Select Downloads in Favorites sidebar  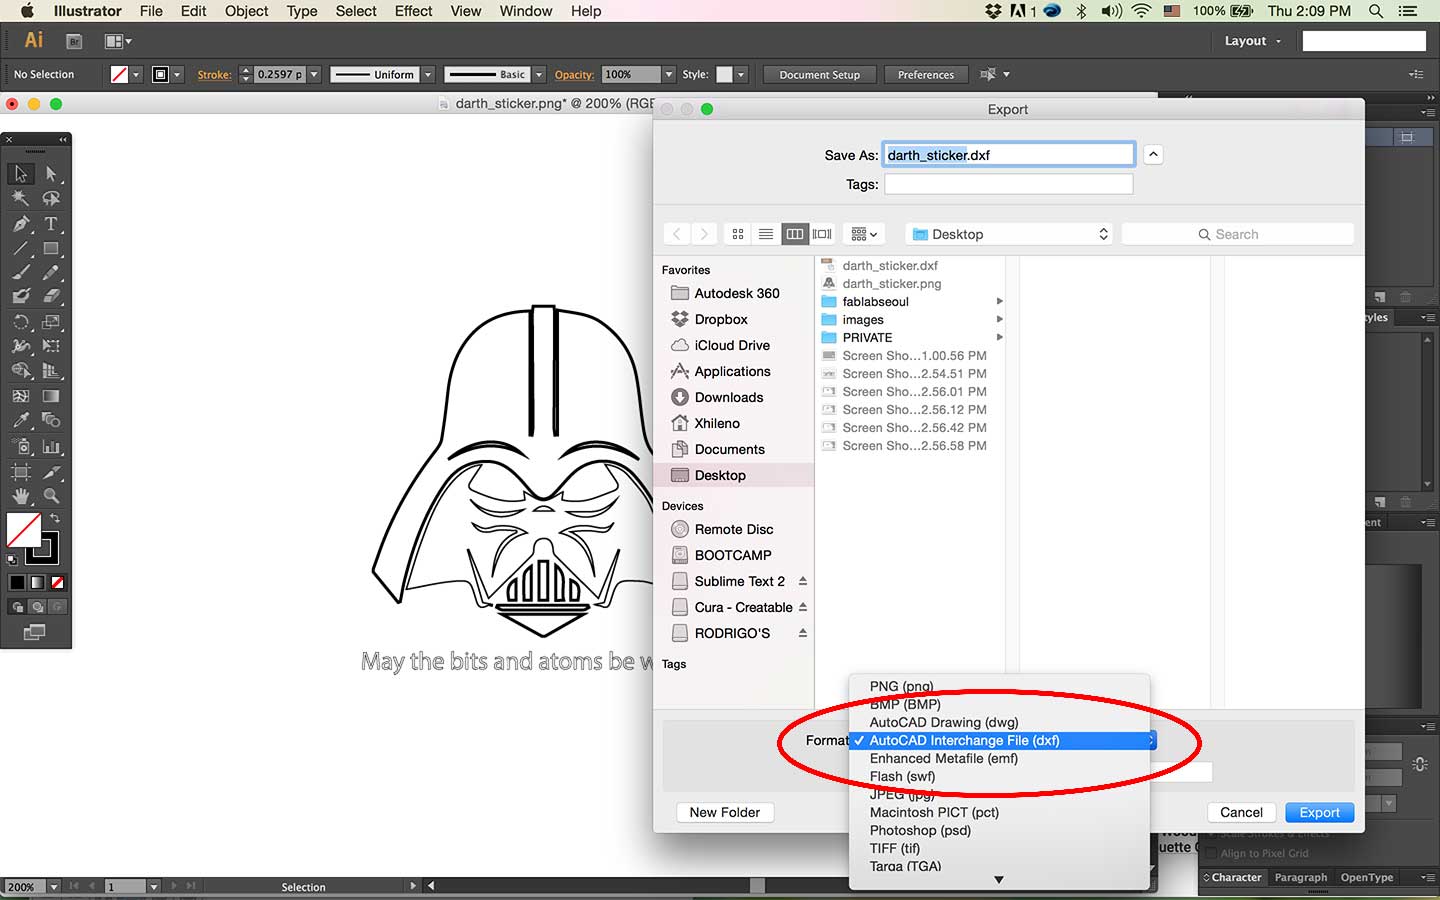pos(729,397)
